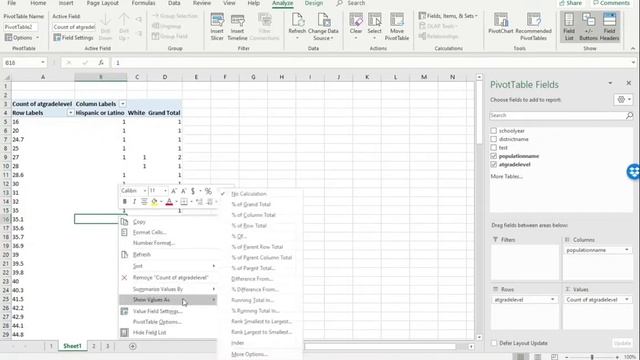Open Fields, Items, & Sets dropdown

(448, 16)
